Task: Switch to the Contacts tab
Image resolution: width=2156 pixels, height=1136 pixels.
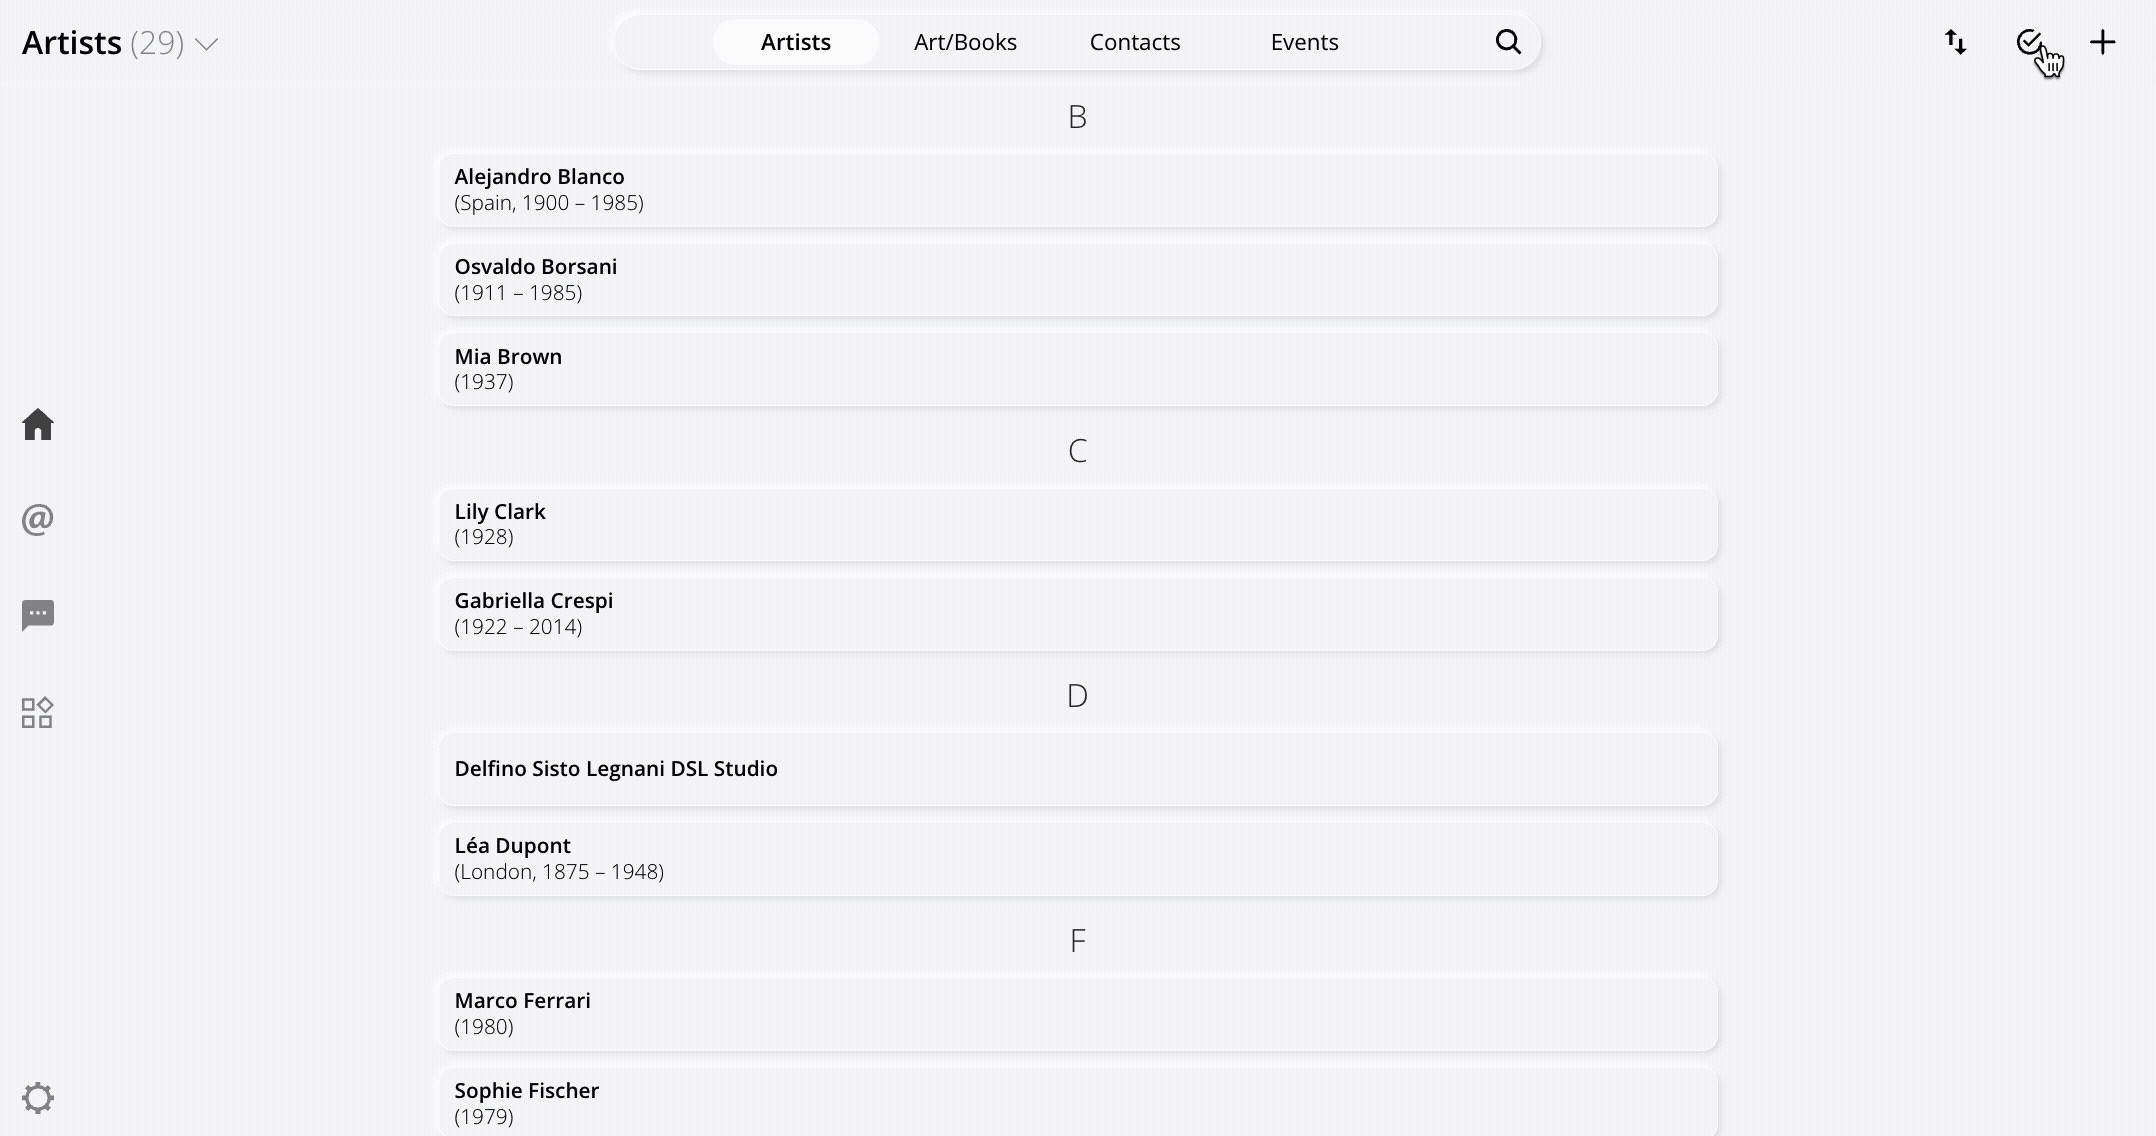Action: [x=1135, y=42]
